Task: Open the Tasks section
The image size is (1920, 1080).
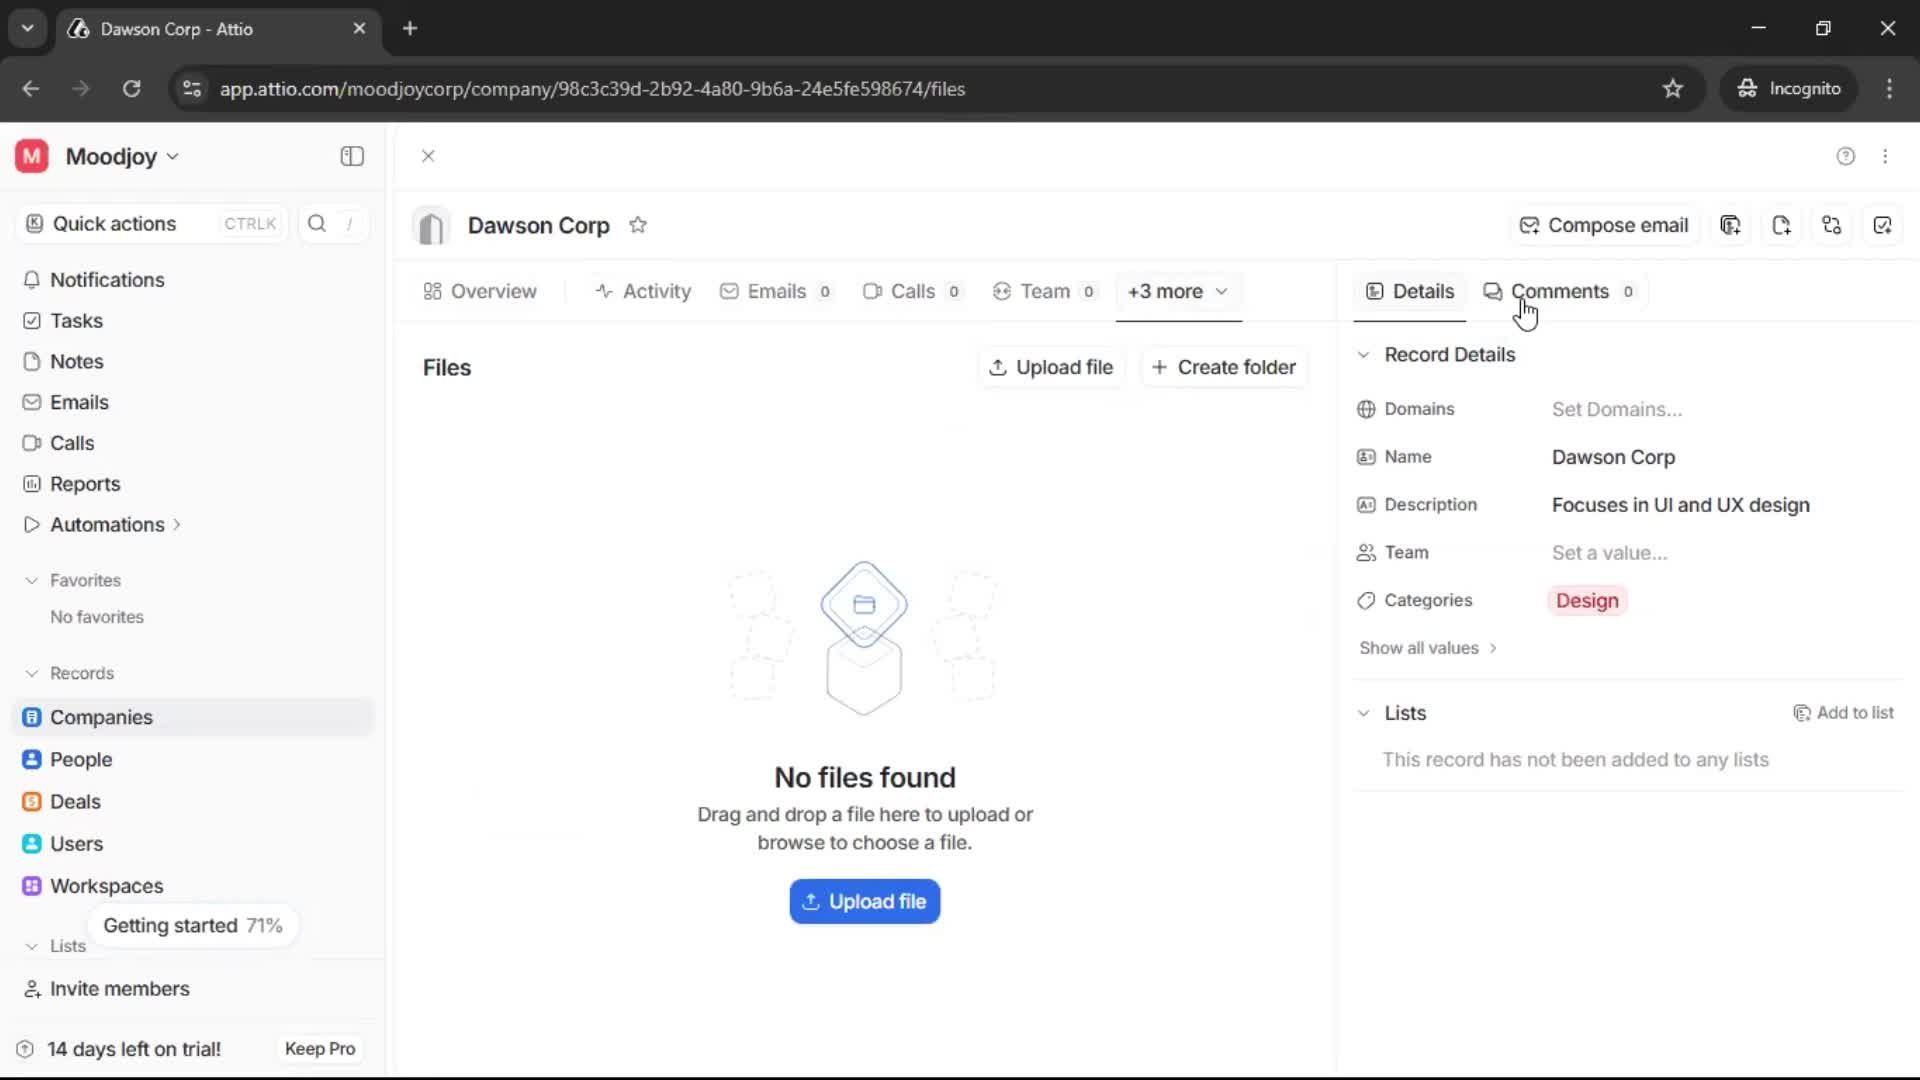Action: click(x=76, y=321)
